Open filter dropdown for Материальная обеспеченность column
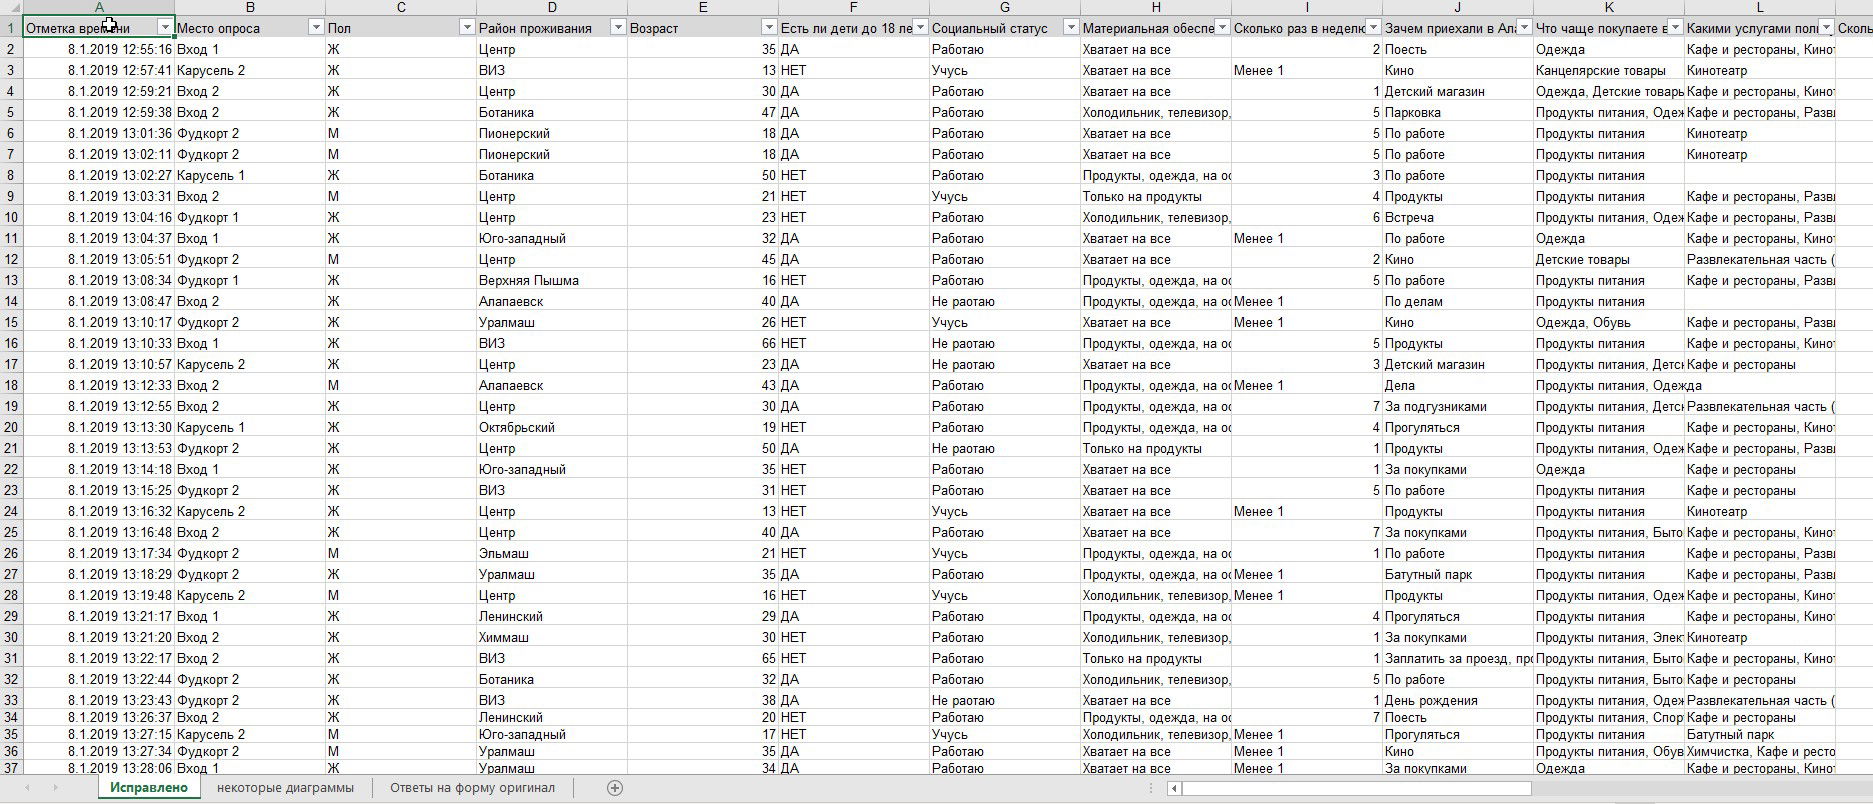Viewport: 1873px width, 804px height. pyautogui.click(x=1222, y=28)
